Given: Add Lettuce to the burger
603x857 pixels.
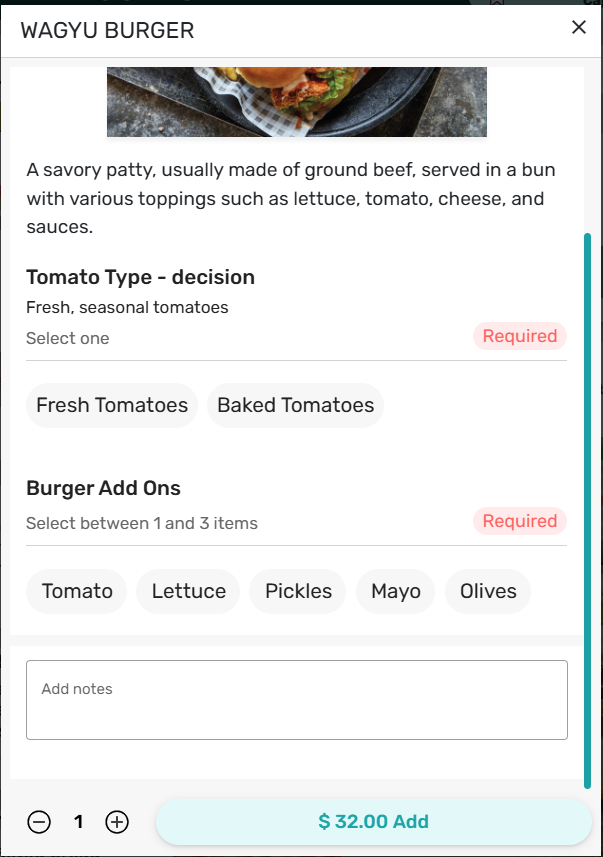Looking at the screenshot, I should (x=188, y=591).
